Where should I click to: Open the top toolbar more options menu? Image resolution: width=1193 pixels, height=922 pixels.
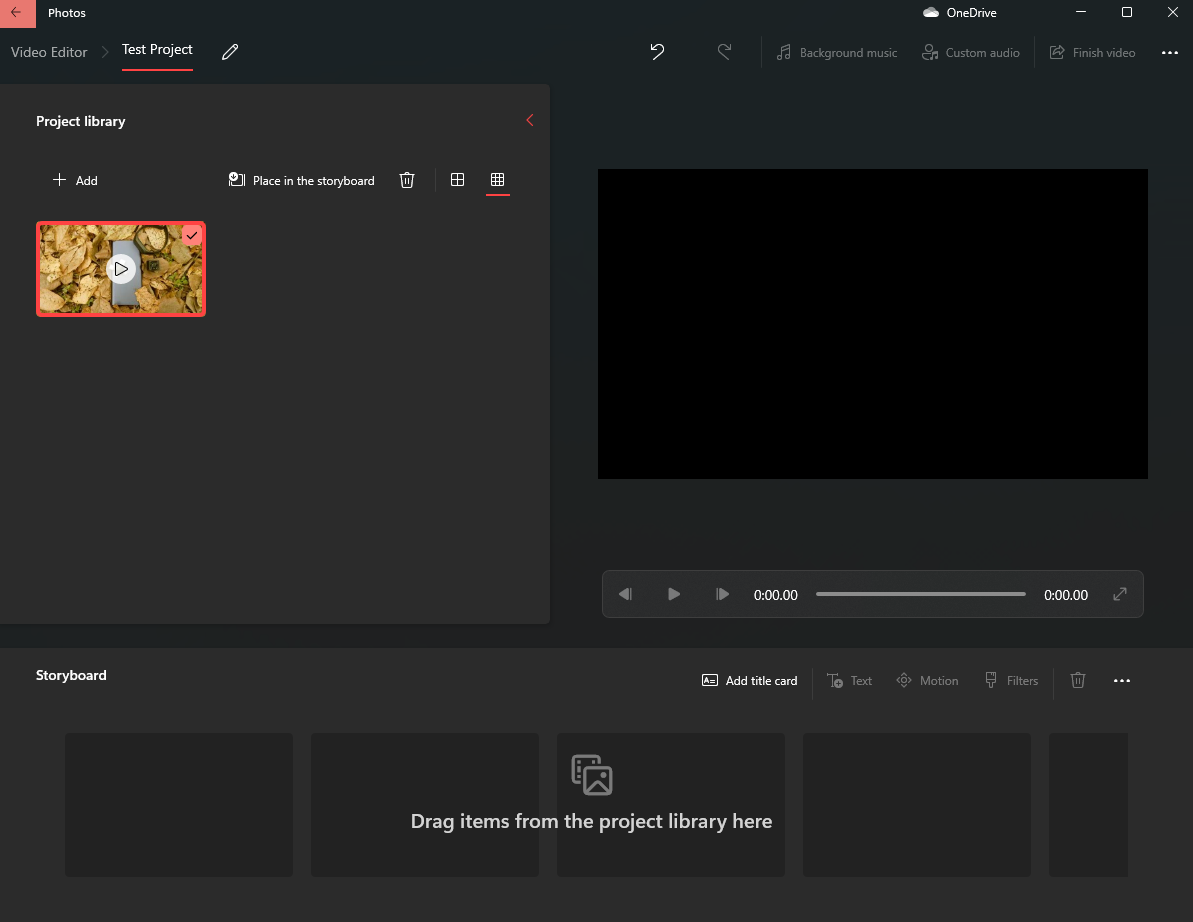(1170, 52)
